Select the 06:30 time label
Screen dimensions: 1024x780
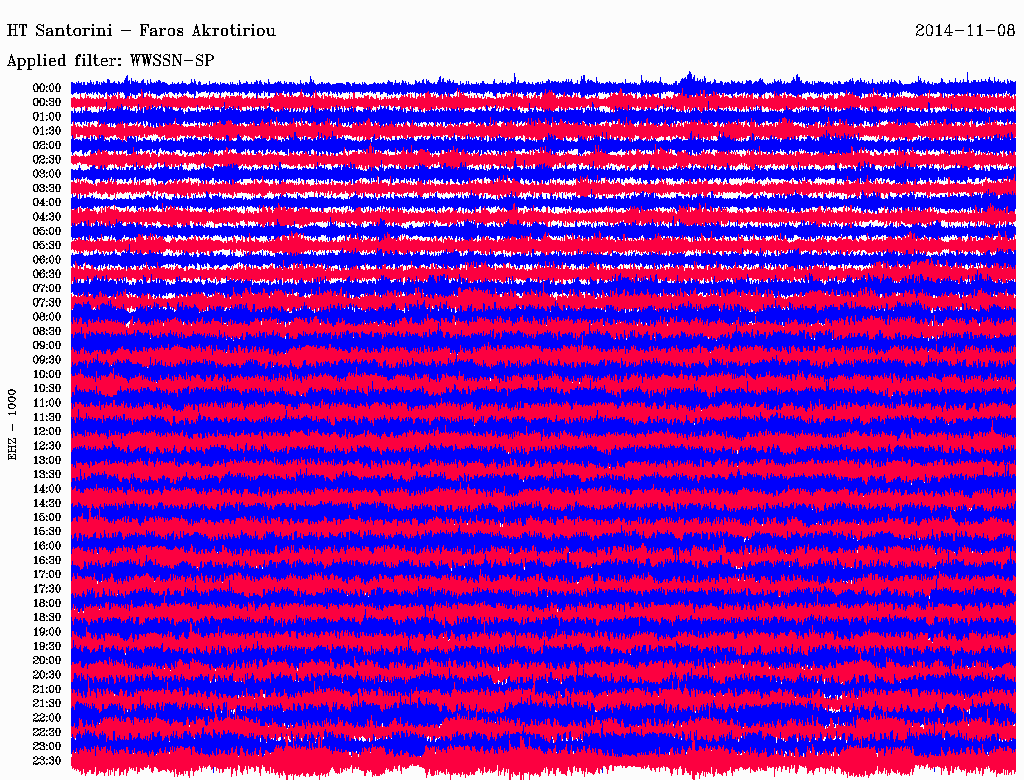point(47,274)
